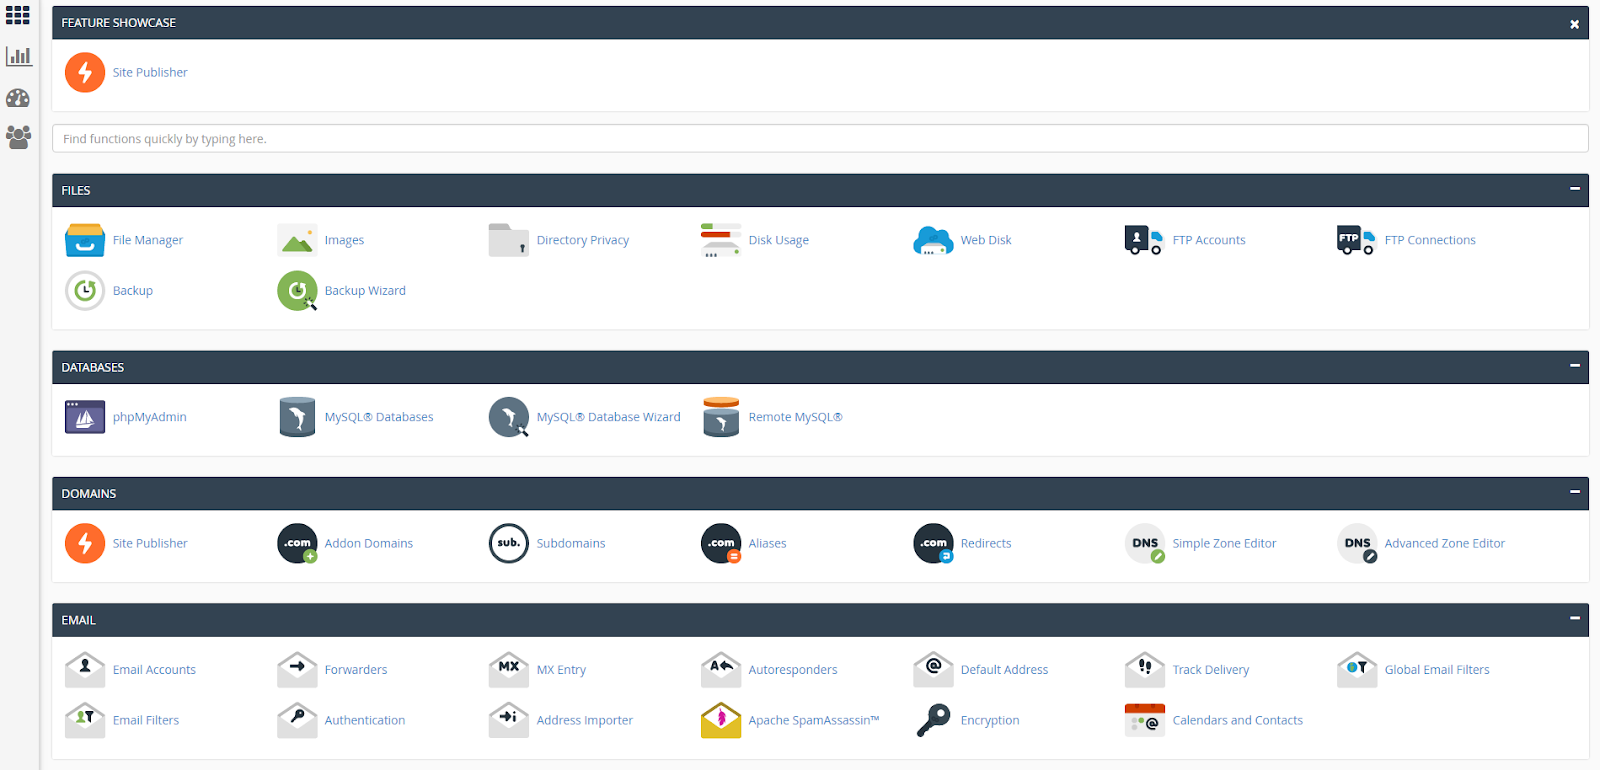Open the File Manager link
This screenshot has height=770, width=1600.
[148, 240]
